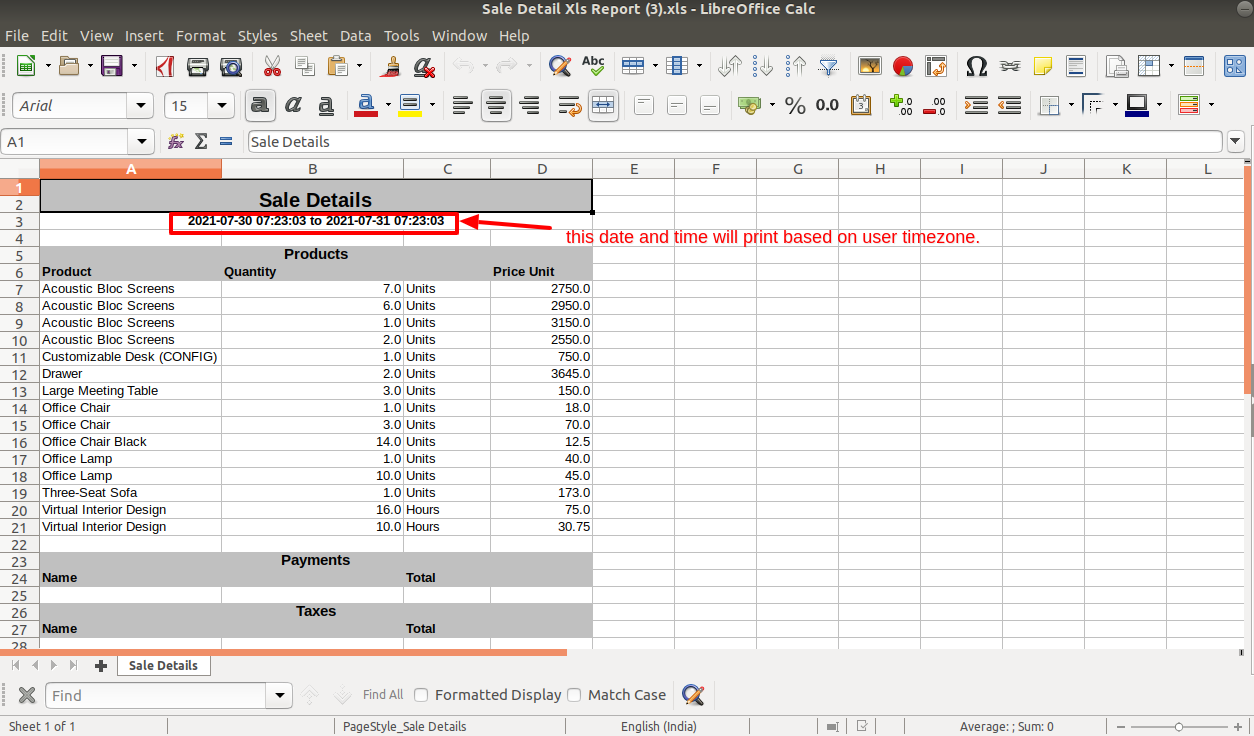Image resolution: width=1254 pixels, height=736 pixels.
Task: Clear direct formatting
Action: tap(424, 67)
